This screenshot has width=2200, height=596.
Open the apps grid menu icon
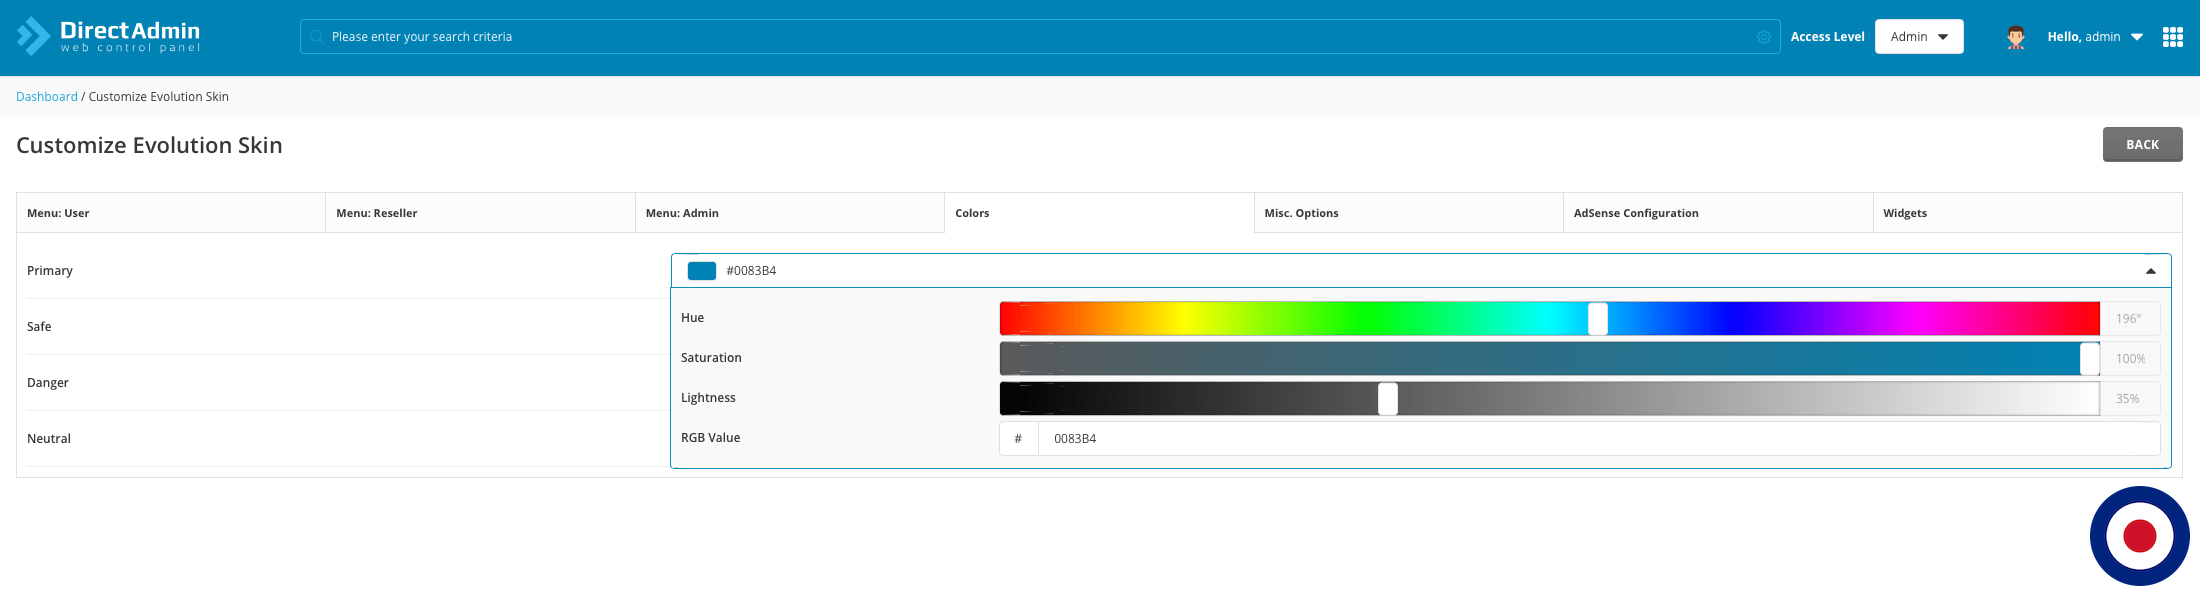point(2172,37)
